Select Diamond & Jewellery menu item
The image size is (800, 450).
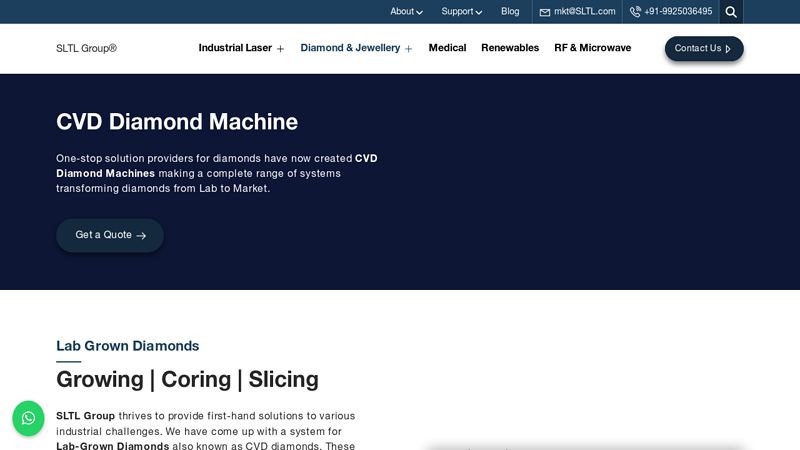coord(350,48)
